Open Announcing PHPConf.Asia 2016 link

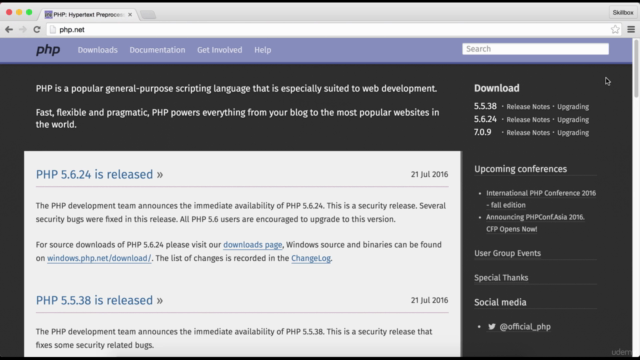click(535, 223)
